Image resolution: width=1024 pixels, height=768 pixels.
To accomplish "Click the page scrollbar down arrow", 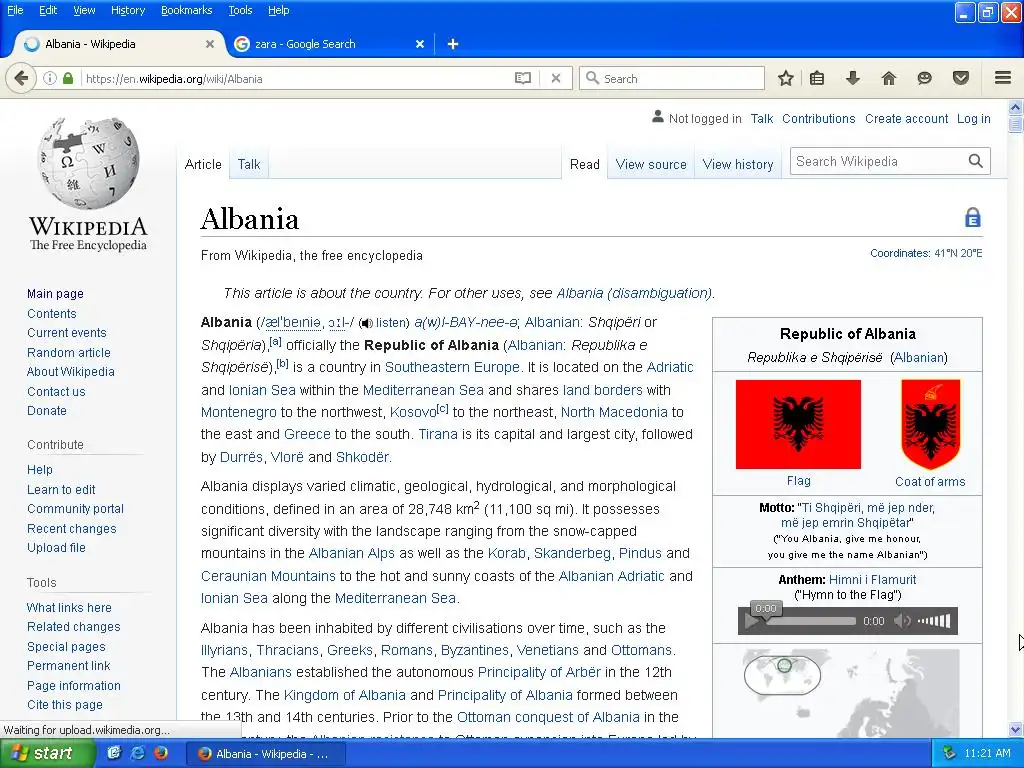I will coord(1016,729).
